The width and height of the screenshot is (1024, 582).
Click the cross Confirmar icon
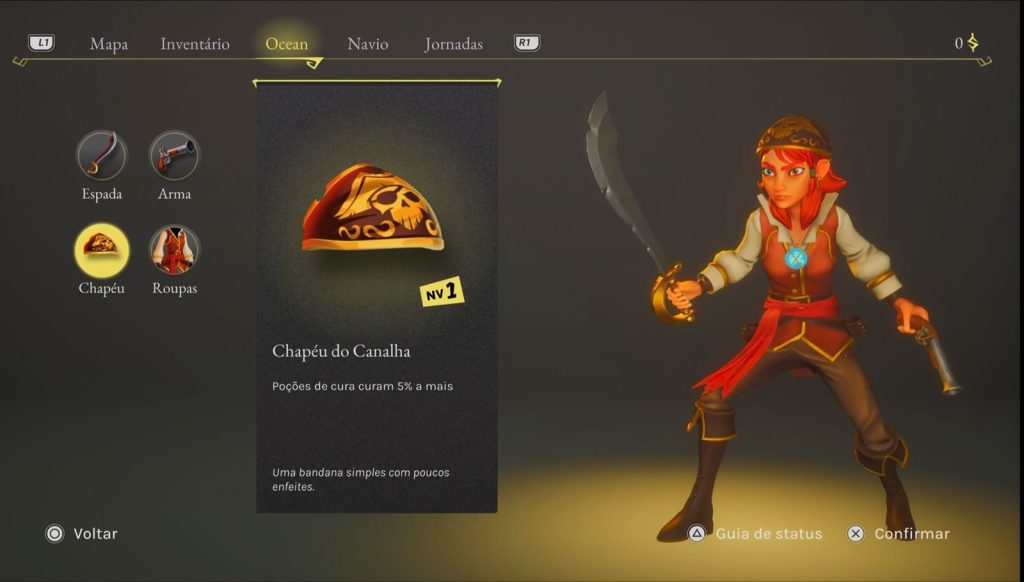tap(856, 534)
